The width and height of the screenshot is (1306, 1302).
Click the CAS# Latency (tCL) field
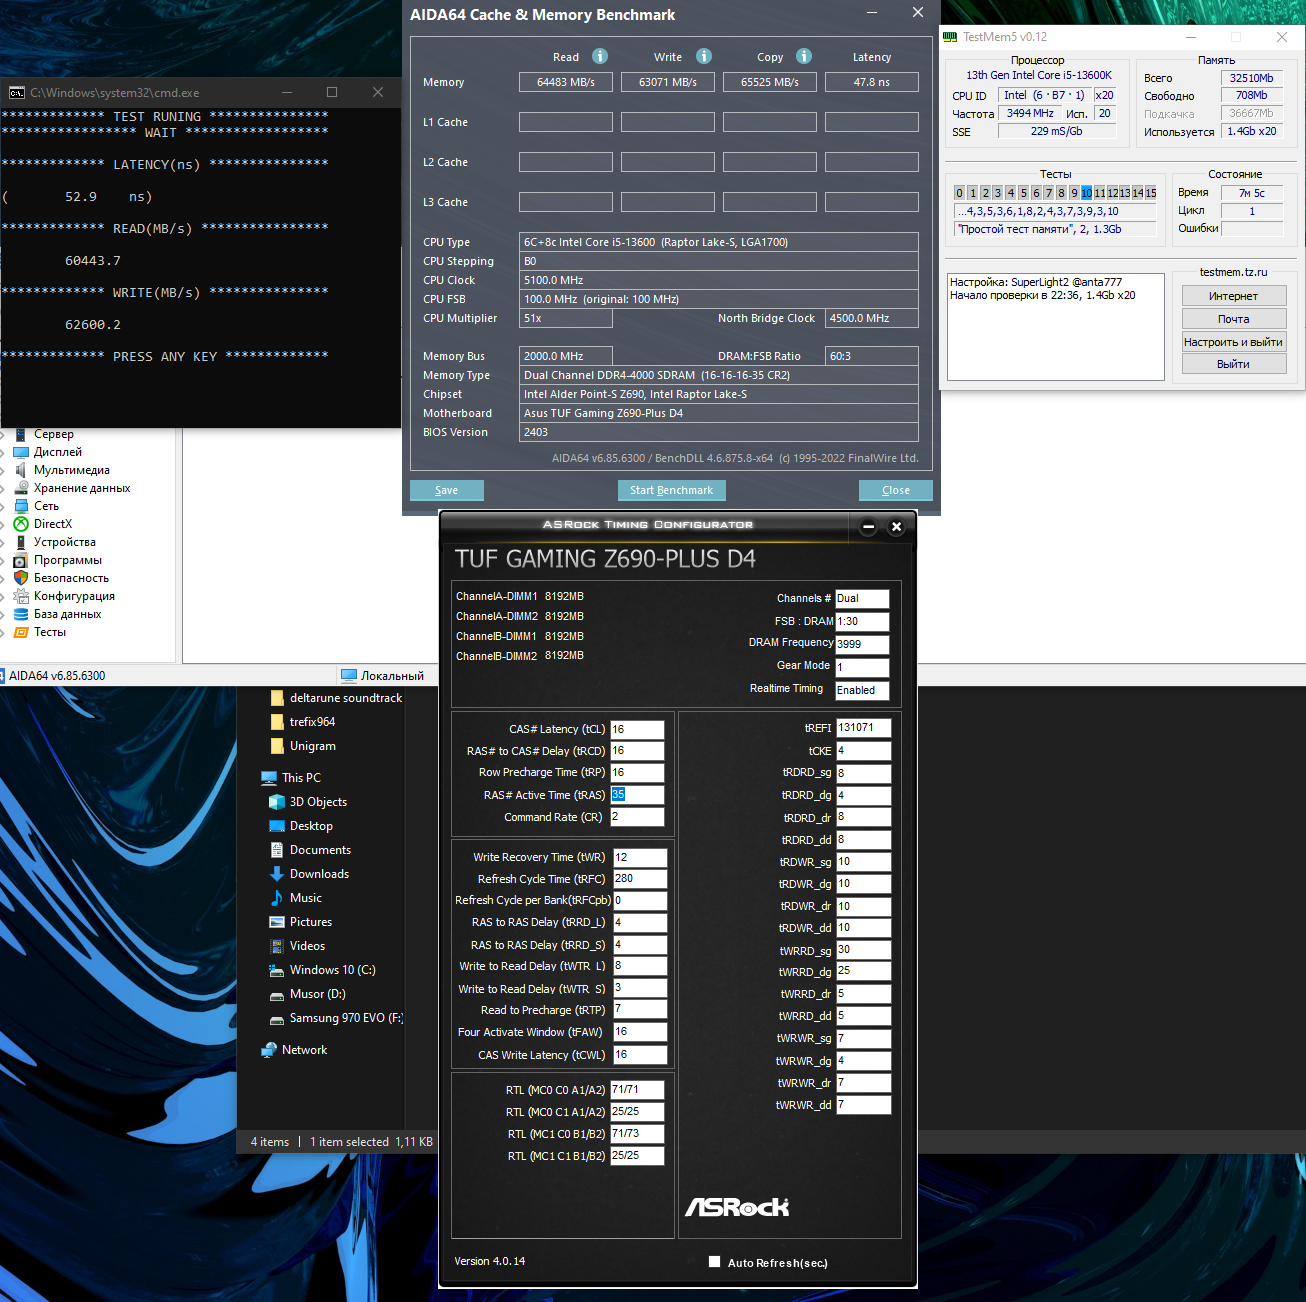(x=637, y=730)
